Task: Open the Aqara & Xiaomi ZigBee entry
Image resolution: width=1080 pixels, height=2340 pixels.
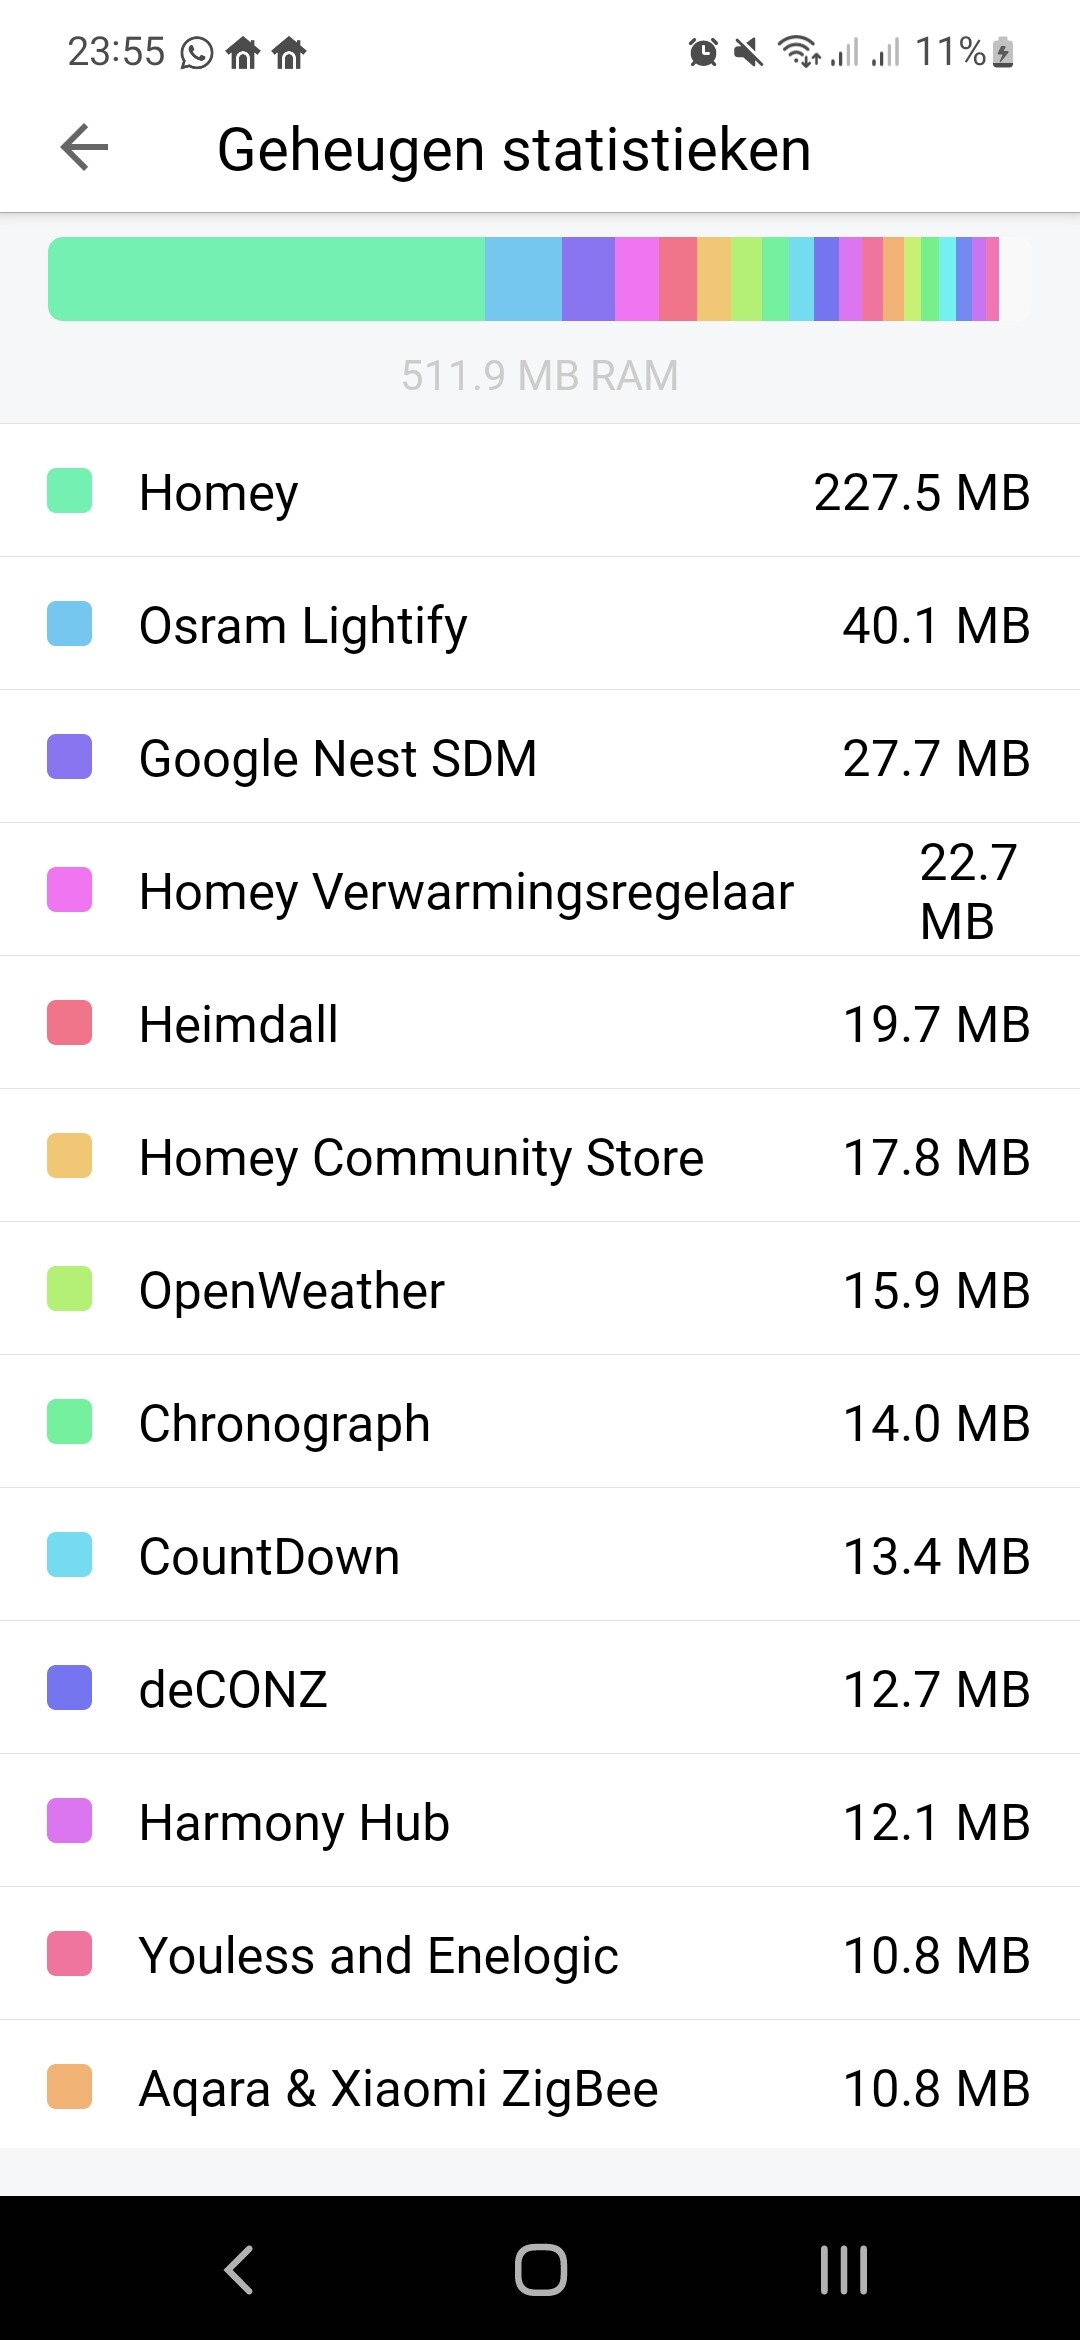Action: pyautogui.click(x=540, y=2087)
